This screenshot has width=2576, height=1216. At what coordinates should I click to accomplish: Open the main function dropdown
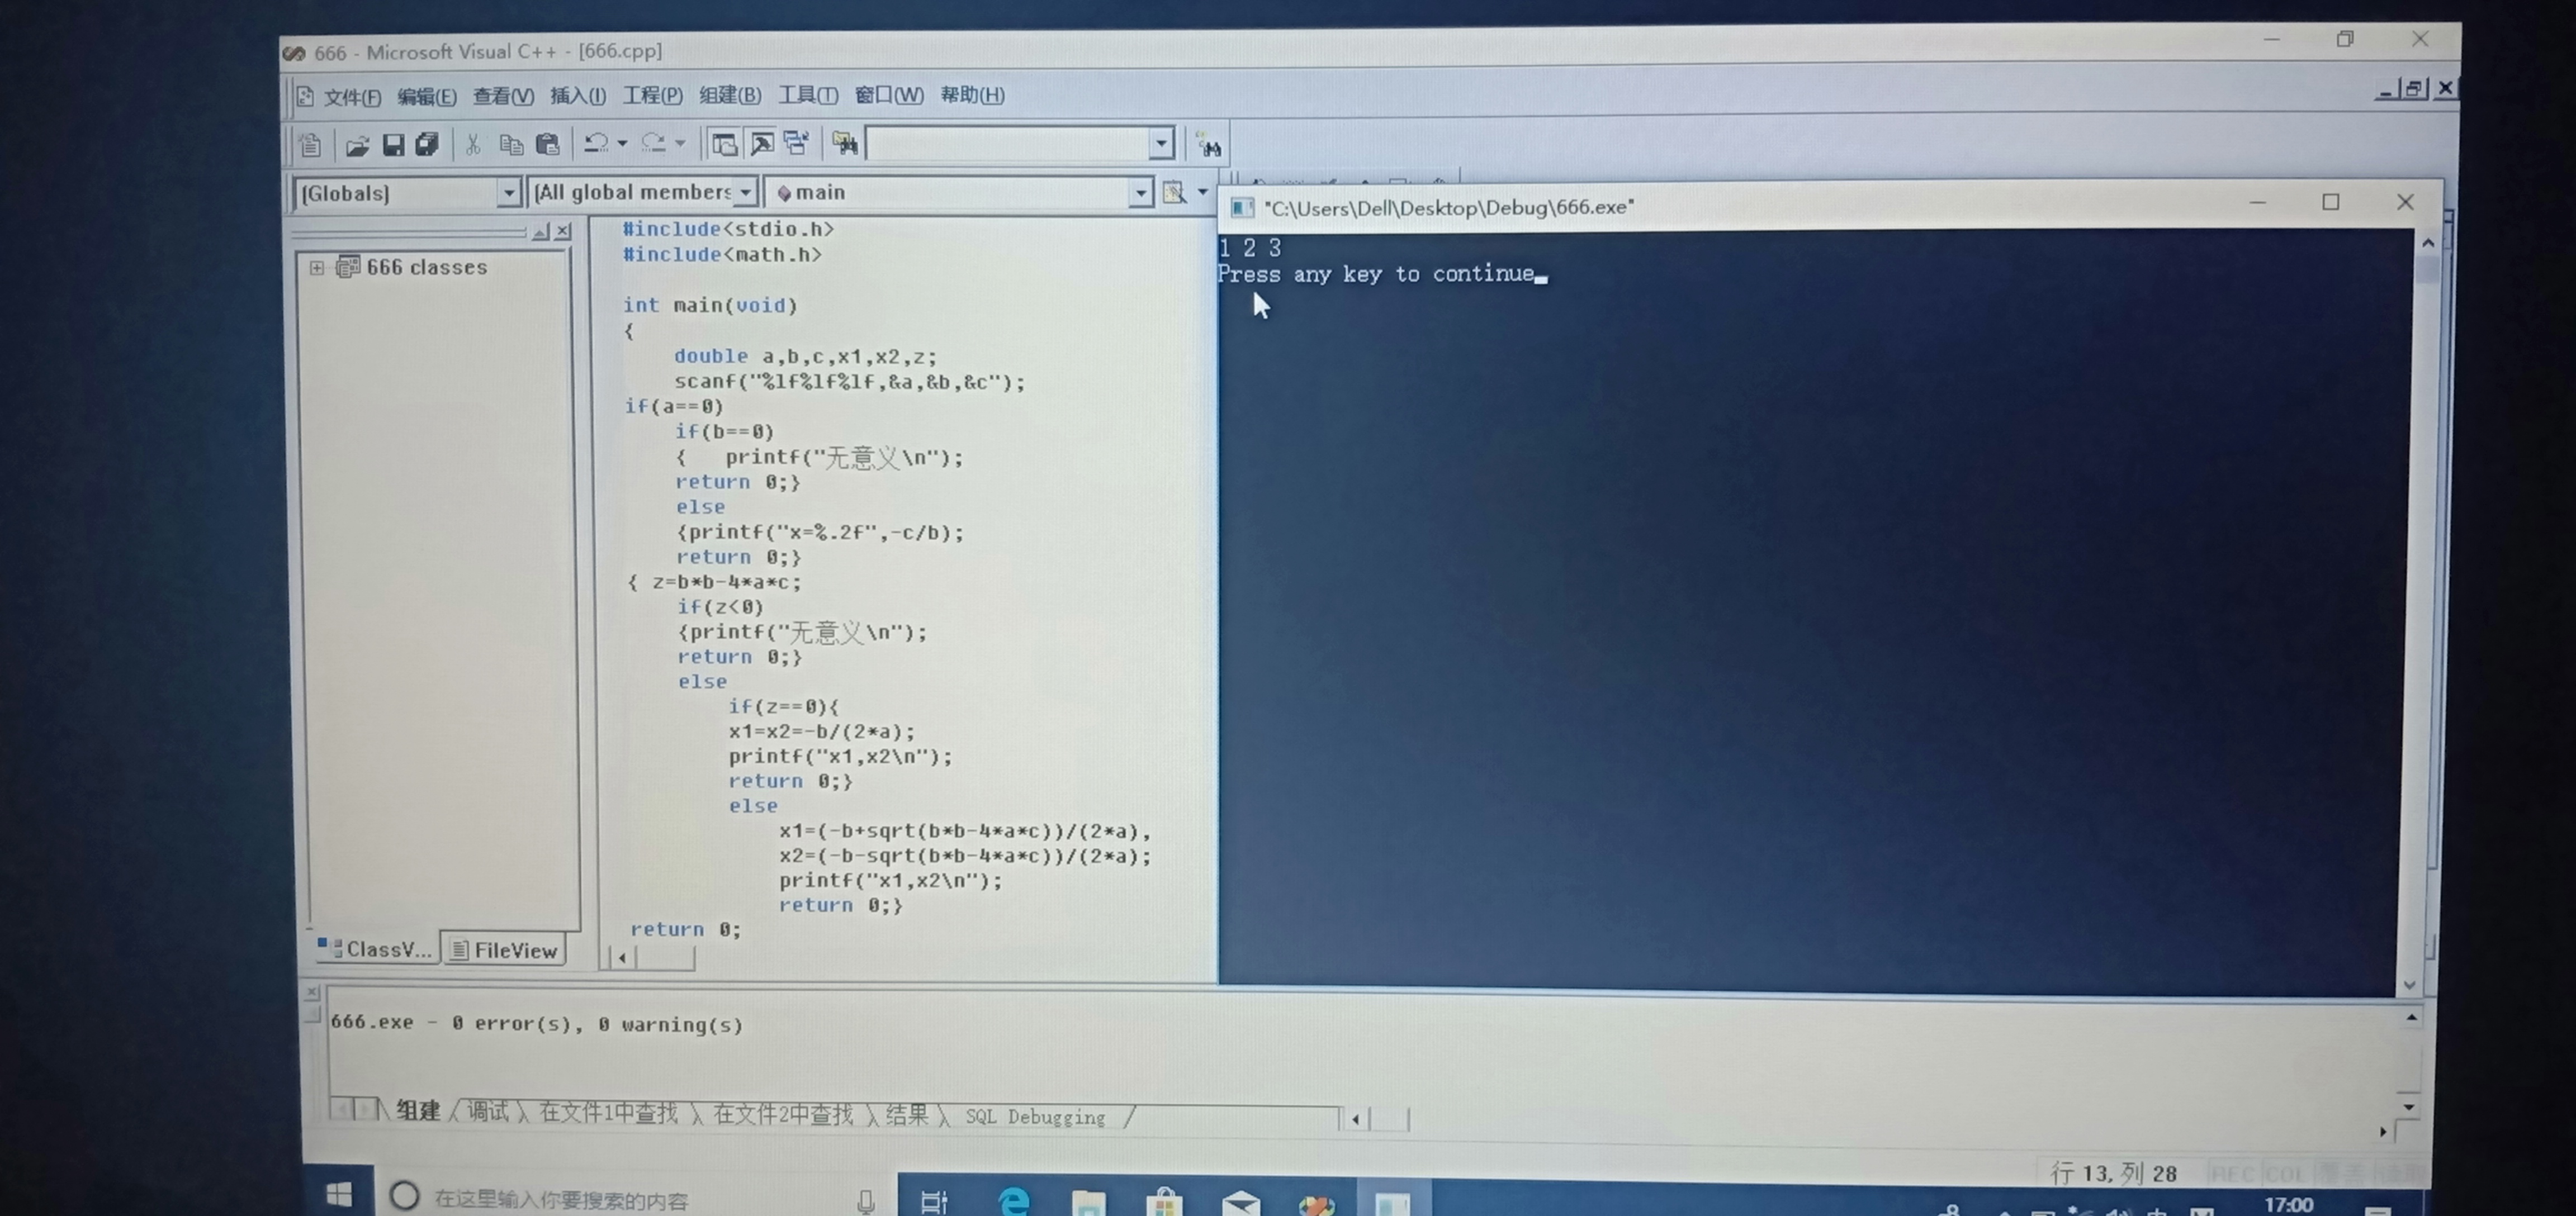pos(1140,193)
